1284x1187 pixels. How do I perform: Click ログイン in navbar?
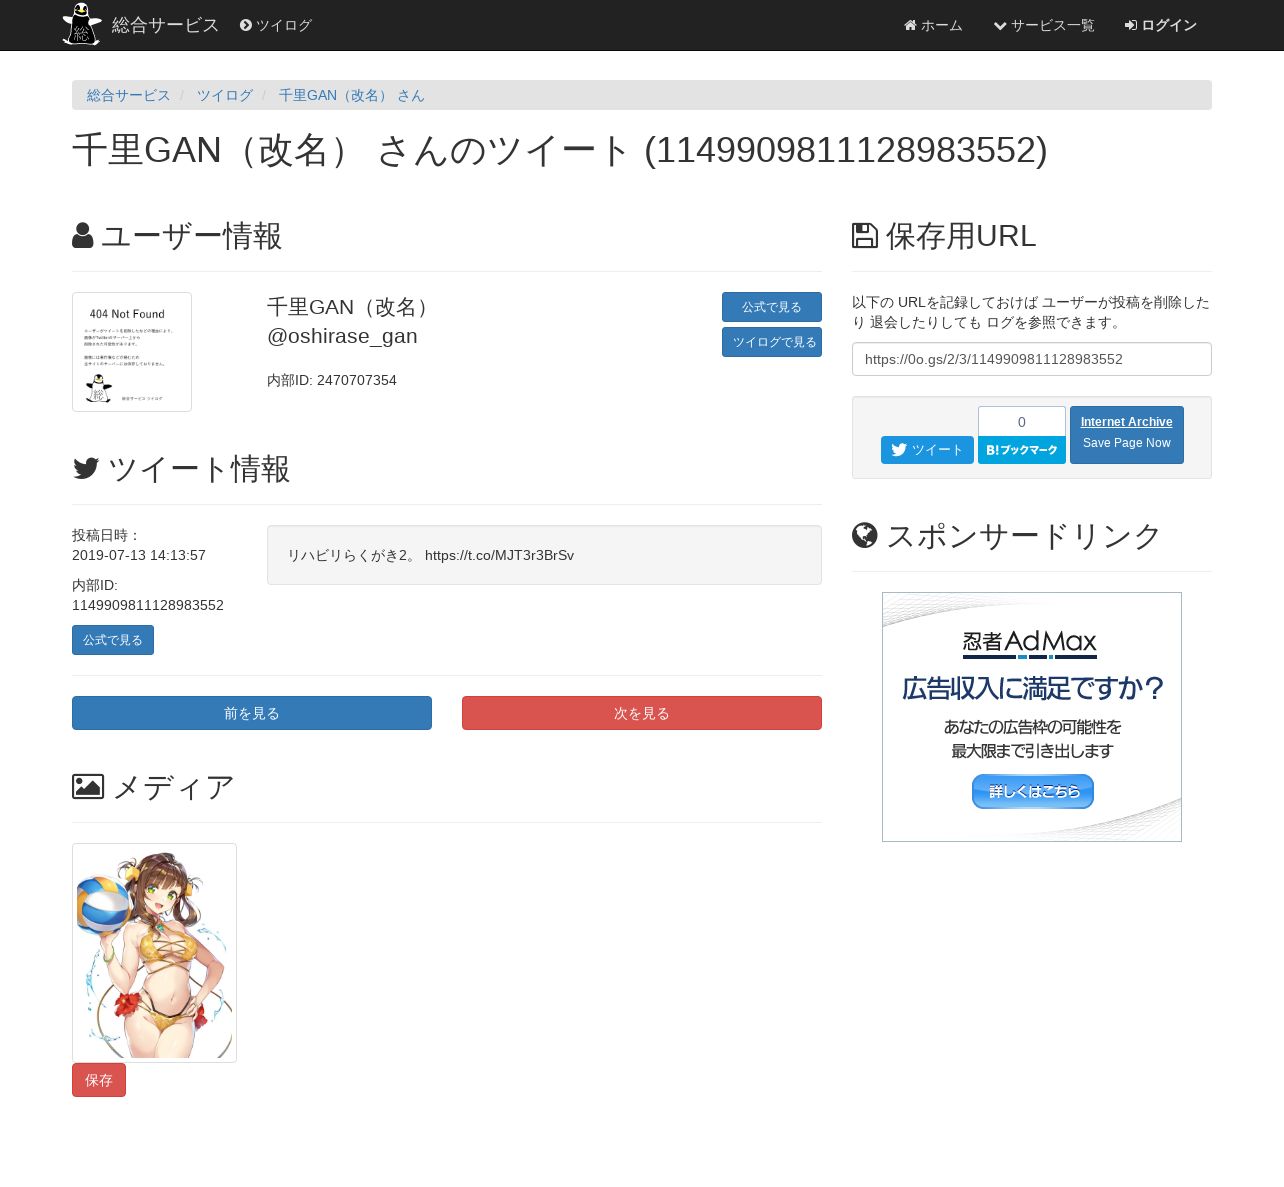click(x=1161, y=25)
